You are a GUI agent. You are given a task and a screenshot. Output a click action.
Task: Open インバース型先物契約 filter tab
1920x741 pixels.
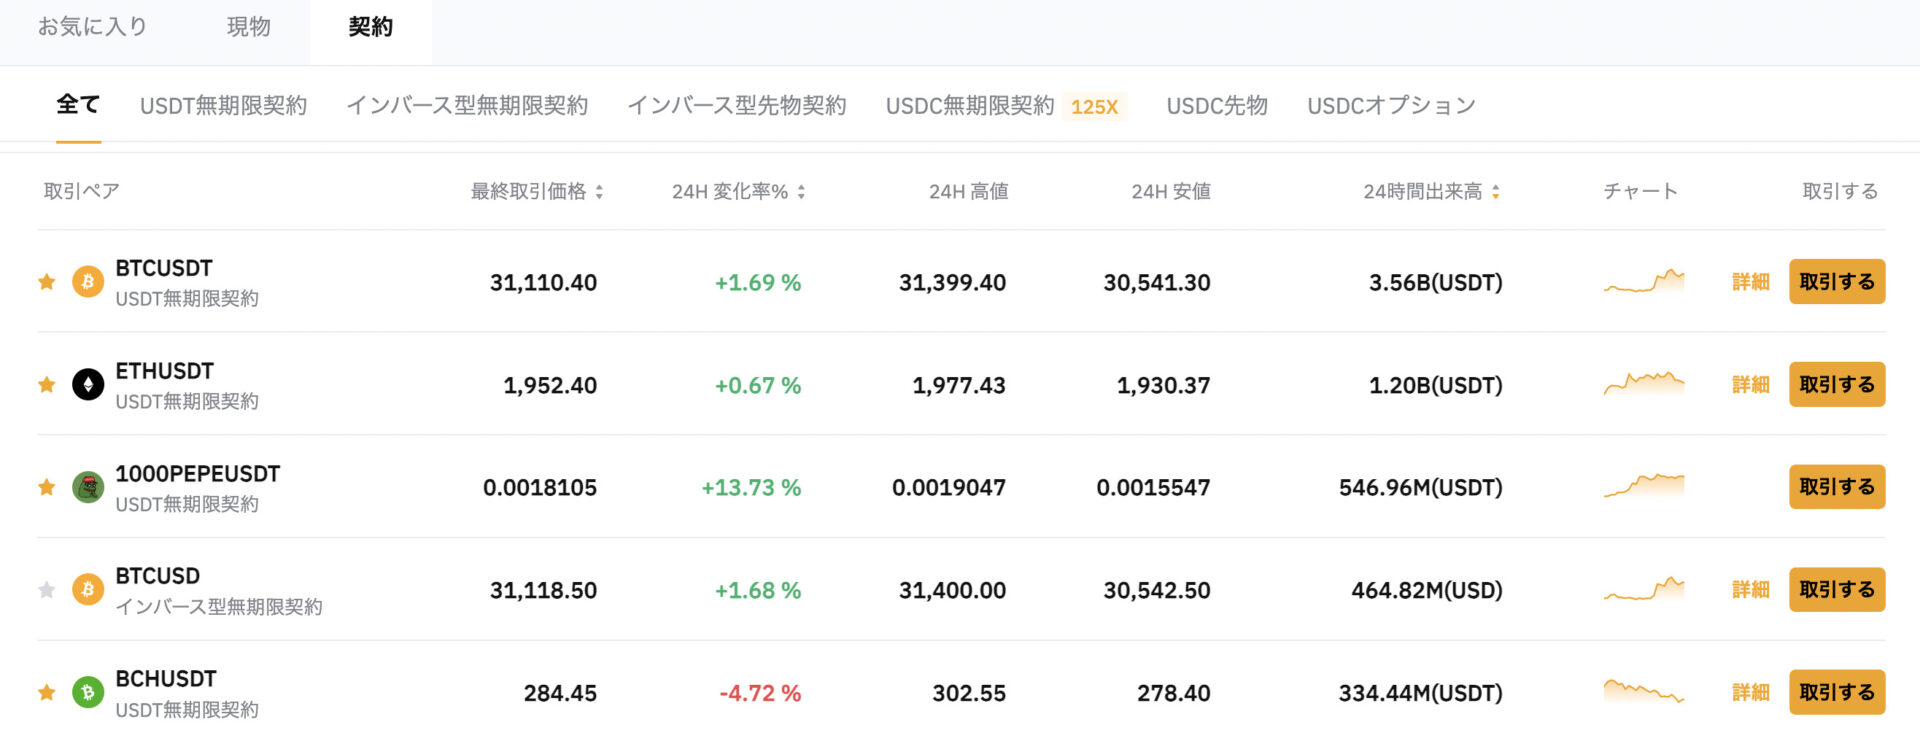737,106
